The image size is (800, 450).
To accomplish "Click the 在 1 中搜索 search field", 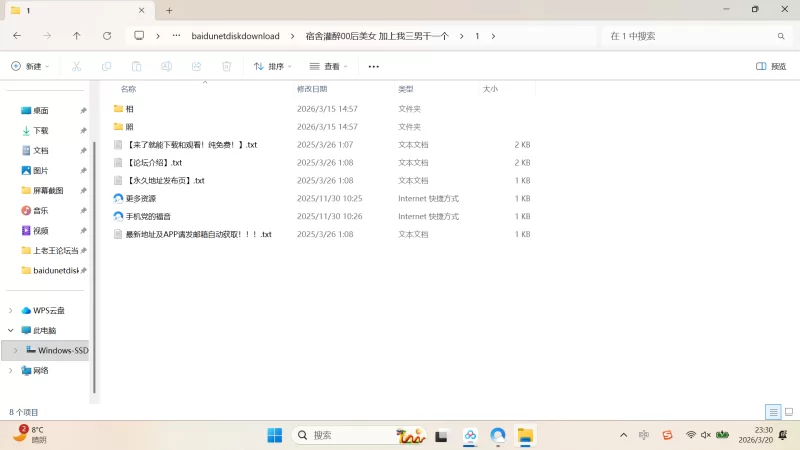I will [x=690, y=36].
